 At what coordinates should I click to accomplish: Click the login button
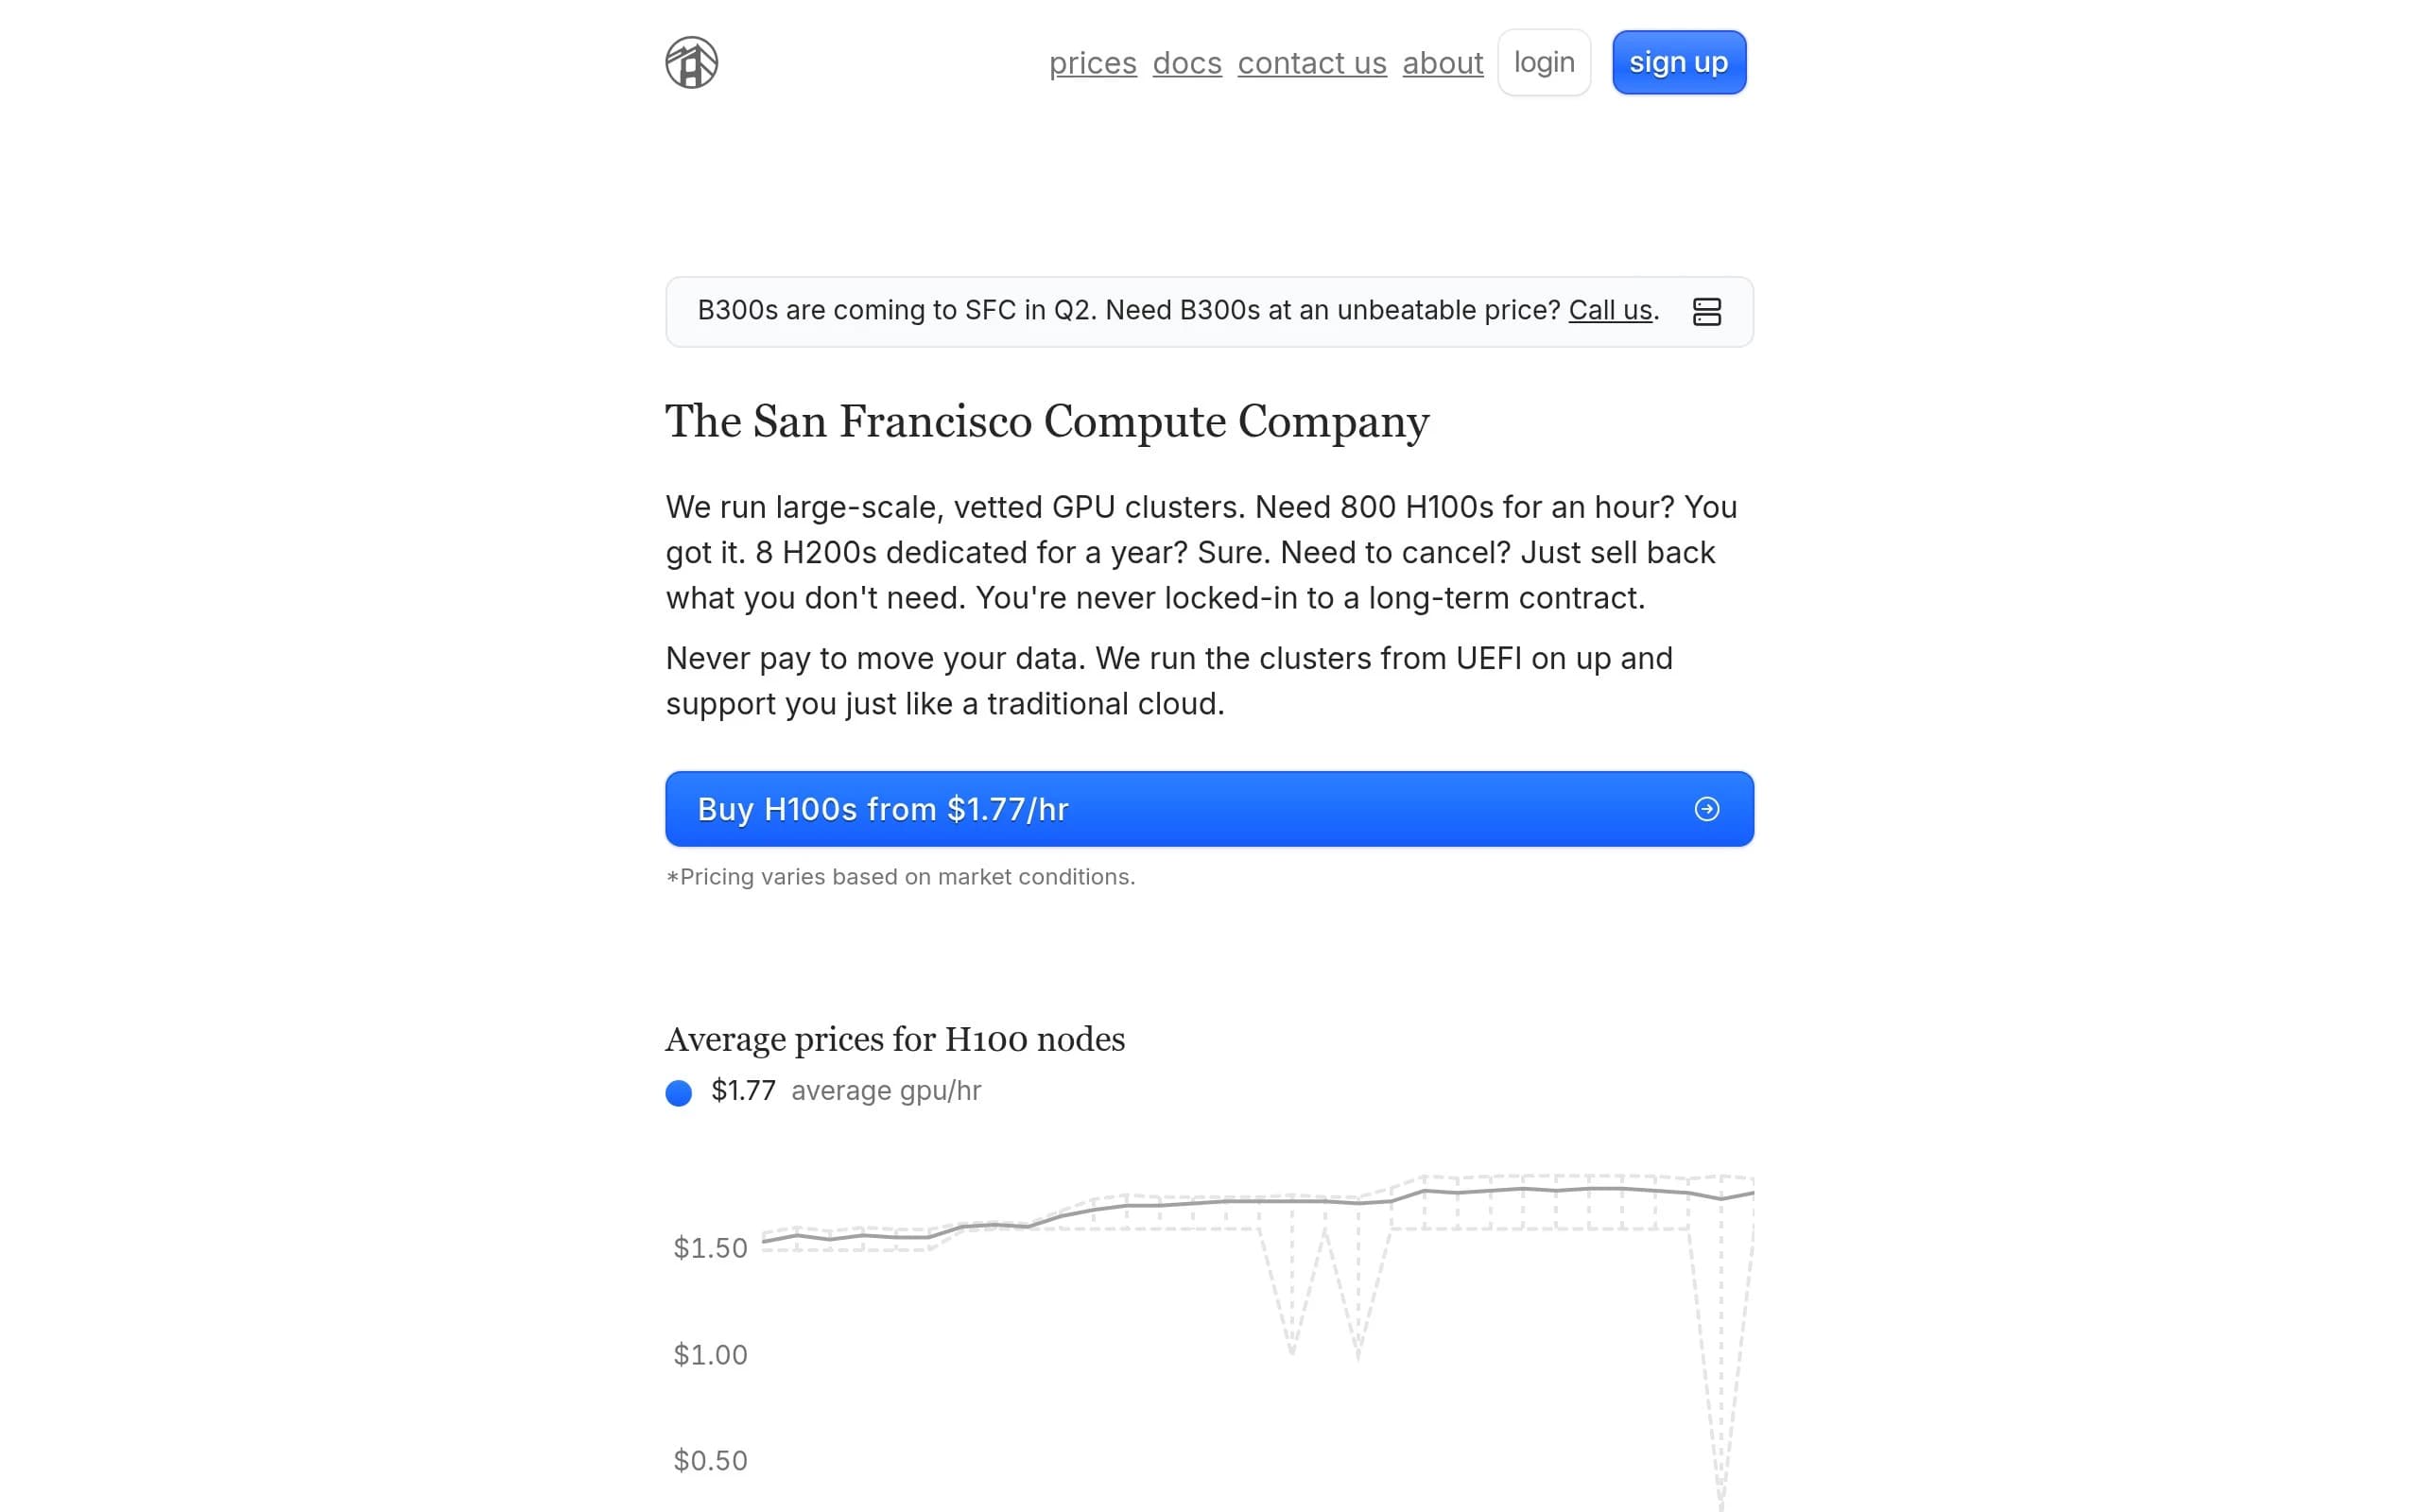[x=1543, y=63]
